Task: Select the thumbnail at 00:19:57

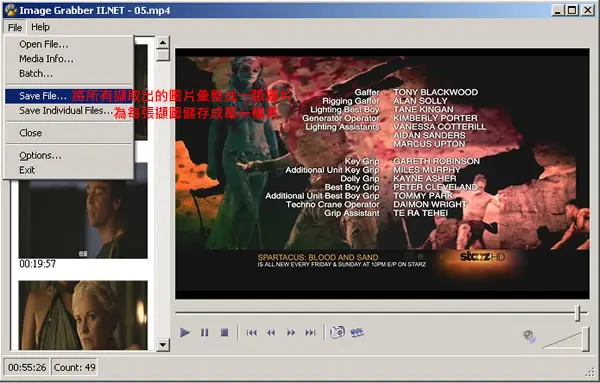Action: click(83, 214)
